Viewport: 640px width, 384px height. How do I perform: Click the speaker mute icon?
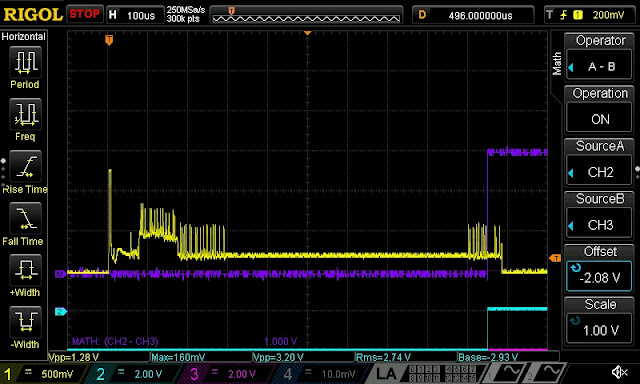tap(619, 372)
